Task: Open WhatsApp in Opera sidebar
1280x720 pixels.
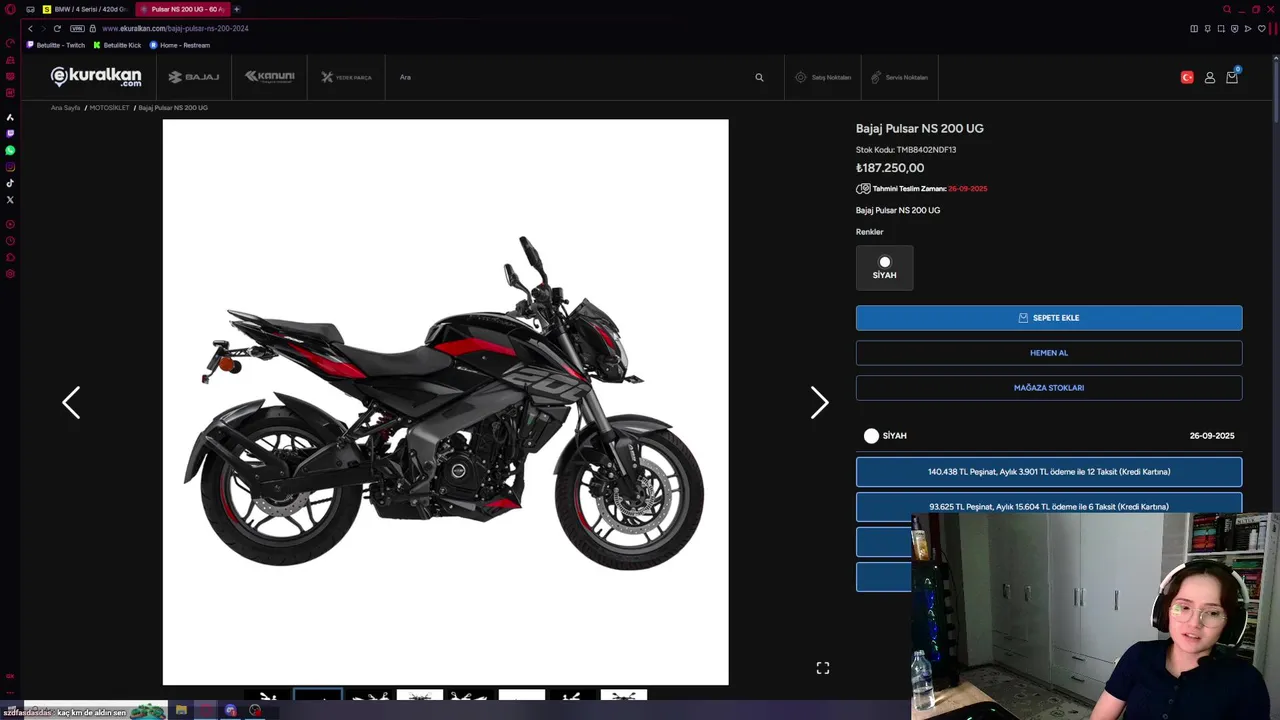Action: [x=10, y=150]
